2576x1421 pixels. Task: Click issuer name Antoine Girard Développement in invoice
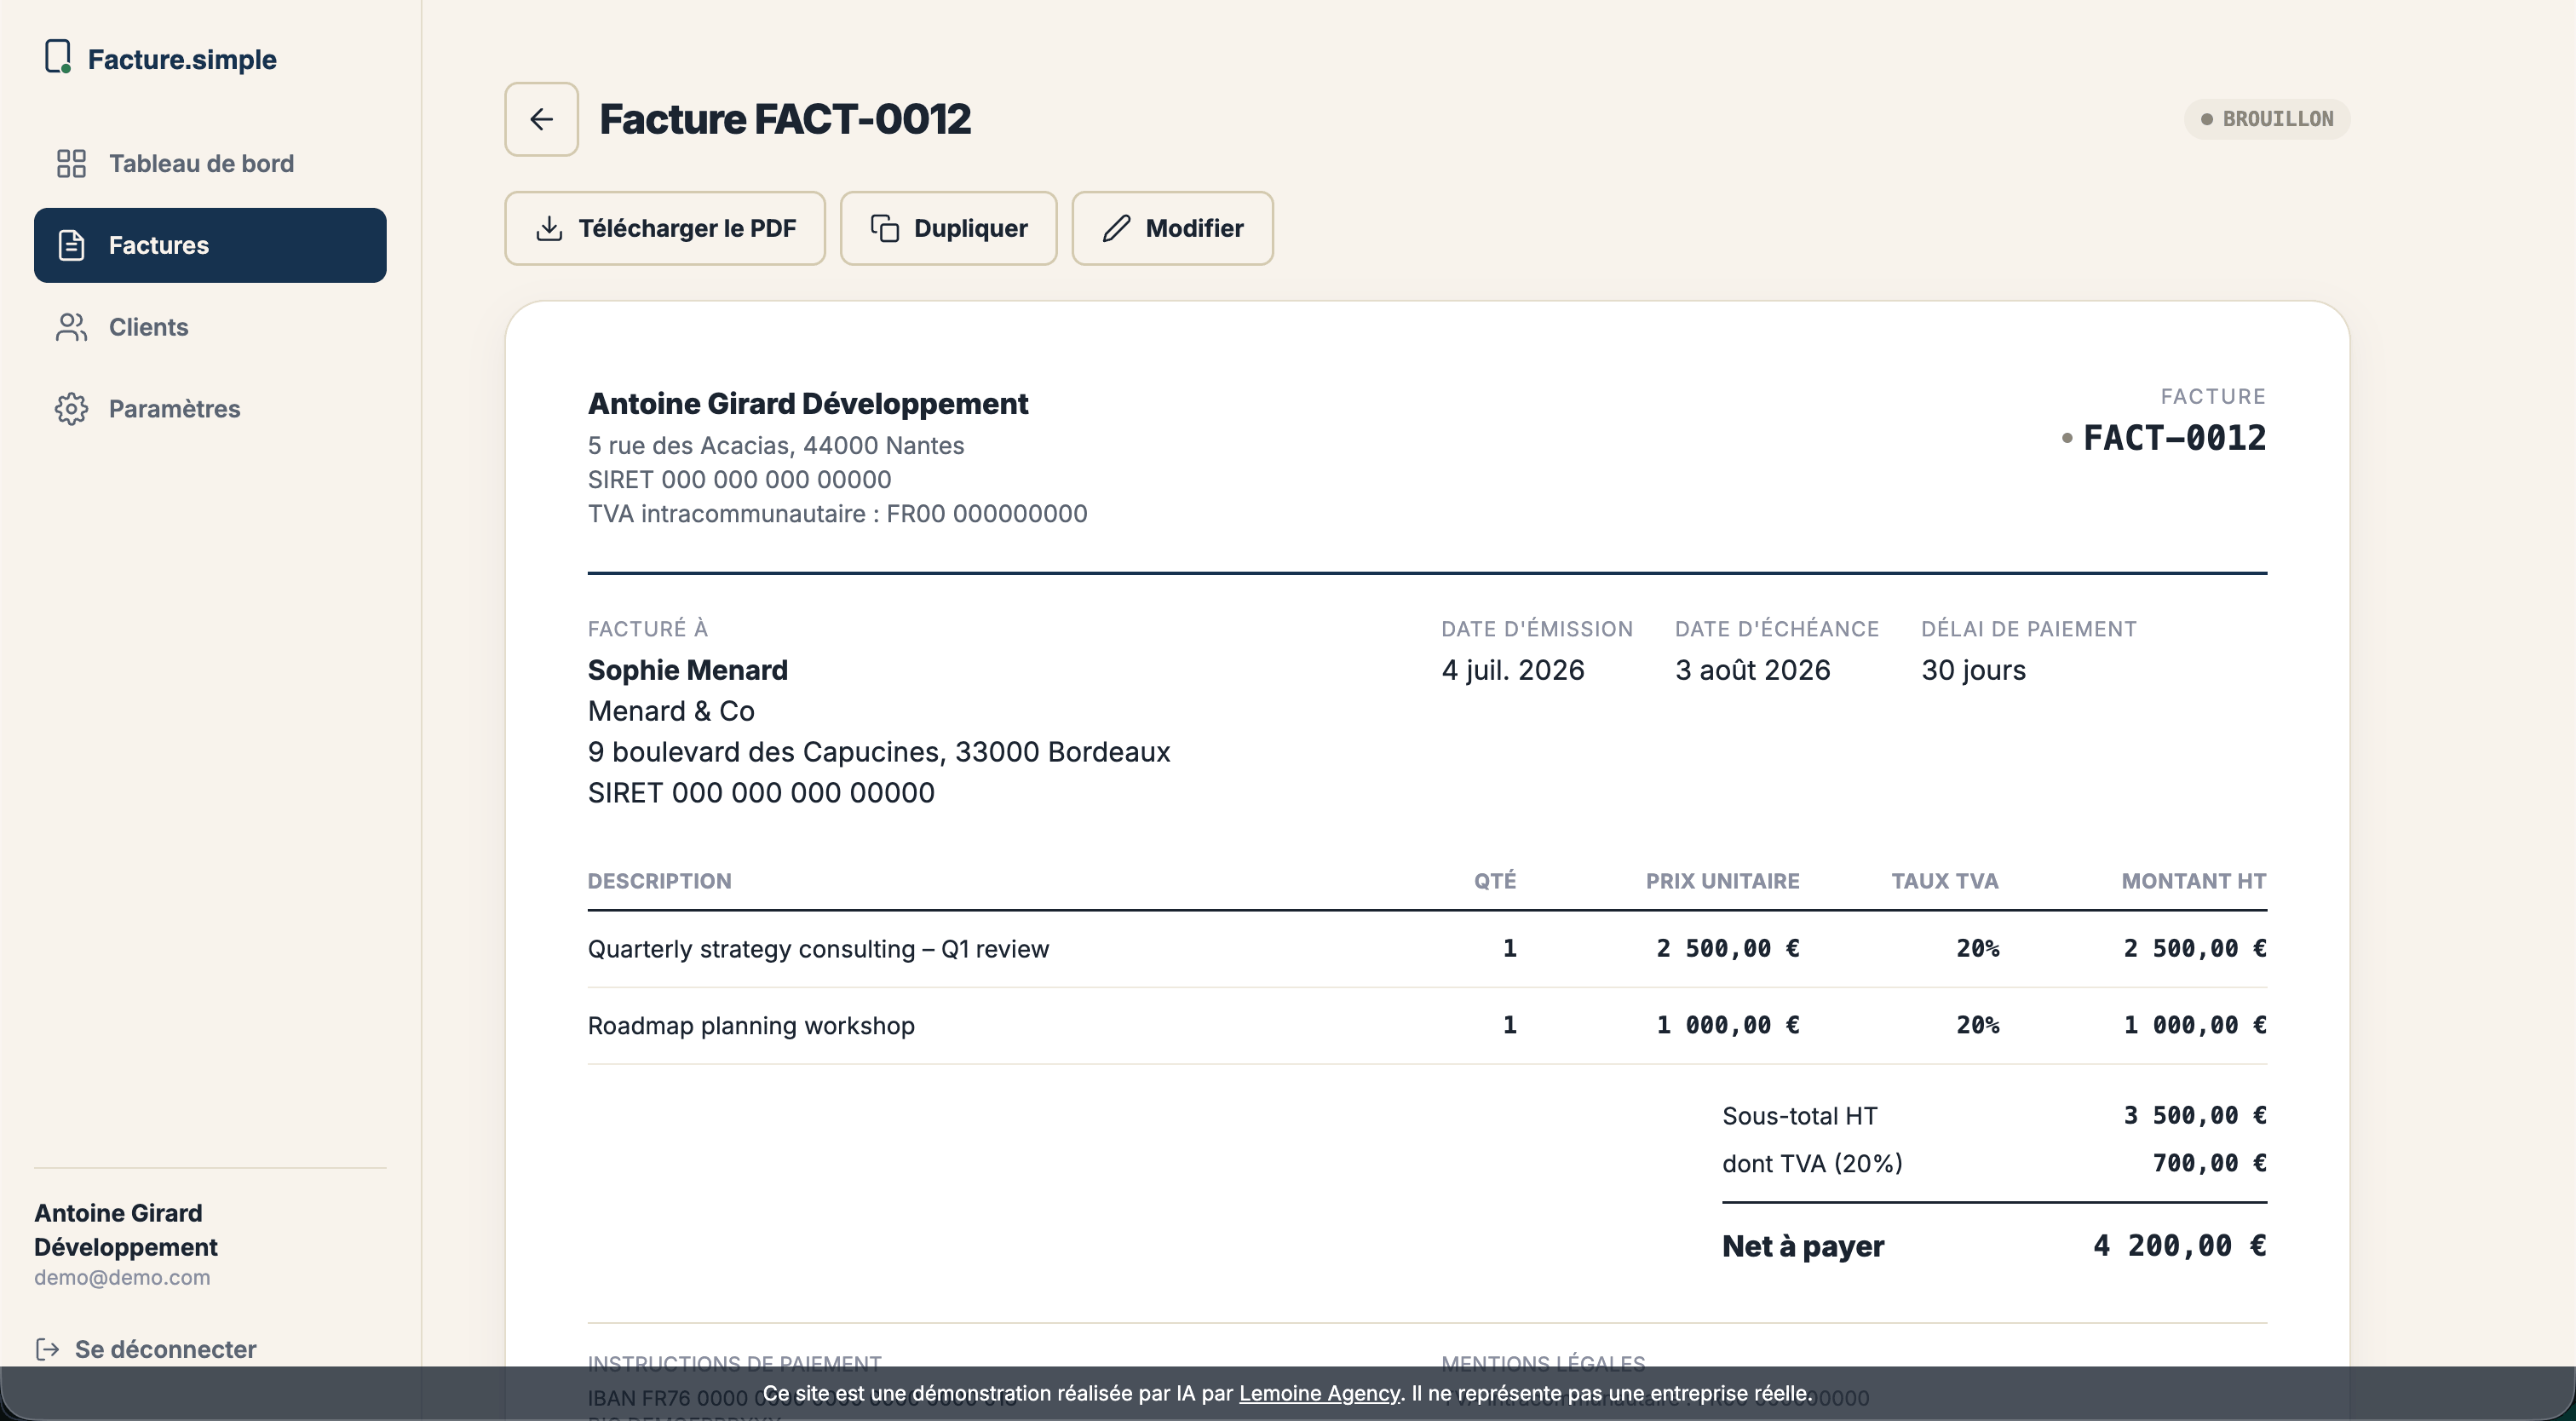point(808,403)
